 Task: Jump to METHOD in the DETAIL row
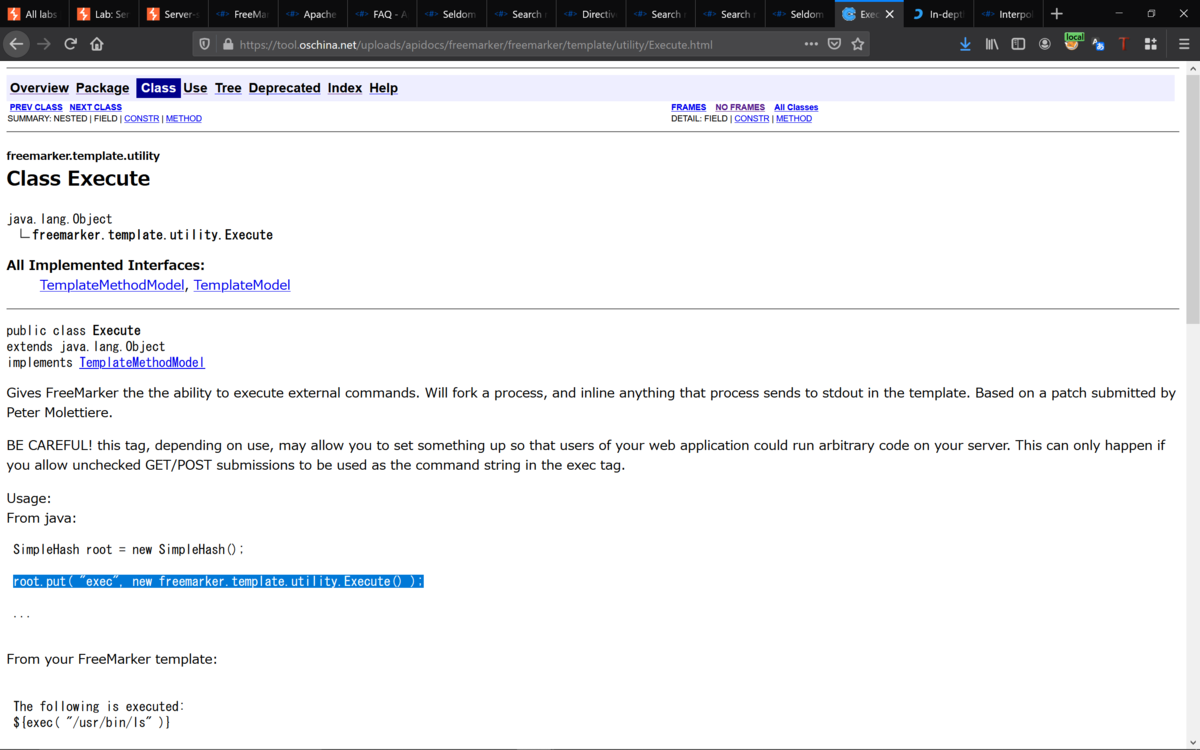794,118
